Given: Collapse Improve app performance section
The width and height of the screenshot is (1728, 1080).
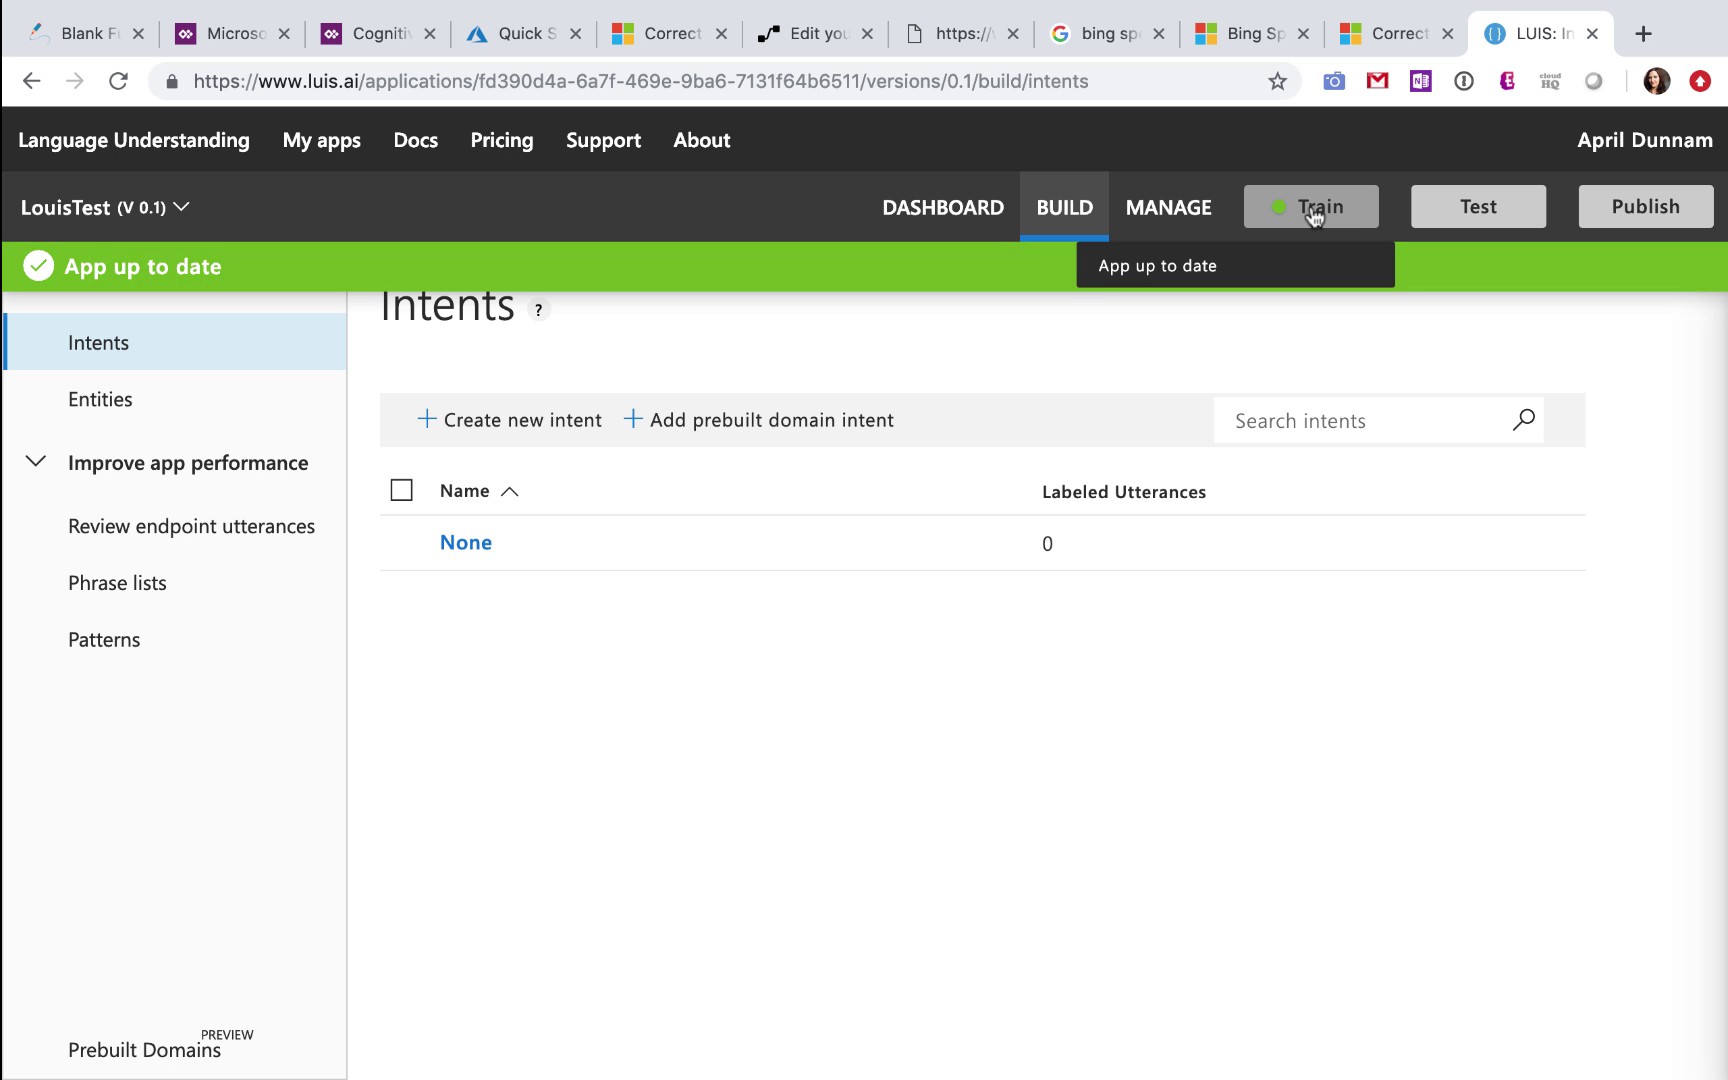Looking at the screenshot, I should (36, 462).
